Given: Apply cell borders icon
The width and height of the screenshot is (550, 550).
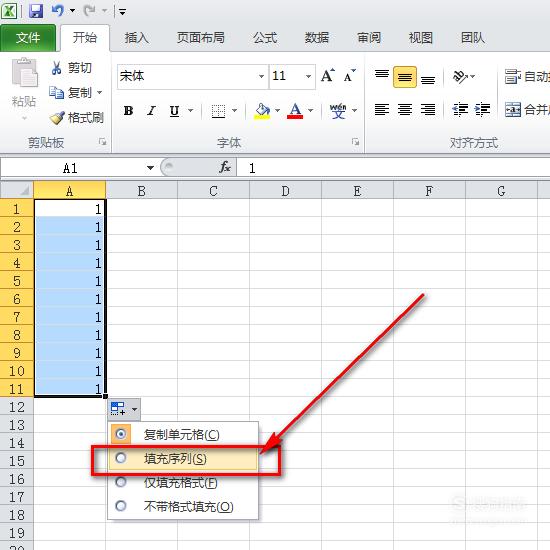Looking at the screenshot, I should pyautogui.click(x=218, y=111).
